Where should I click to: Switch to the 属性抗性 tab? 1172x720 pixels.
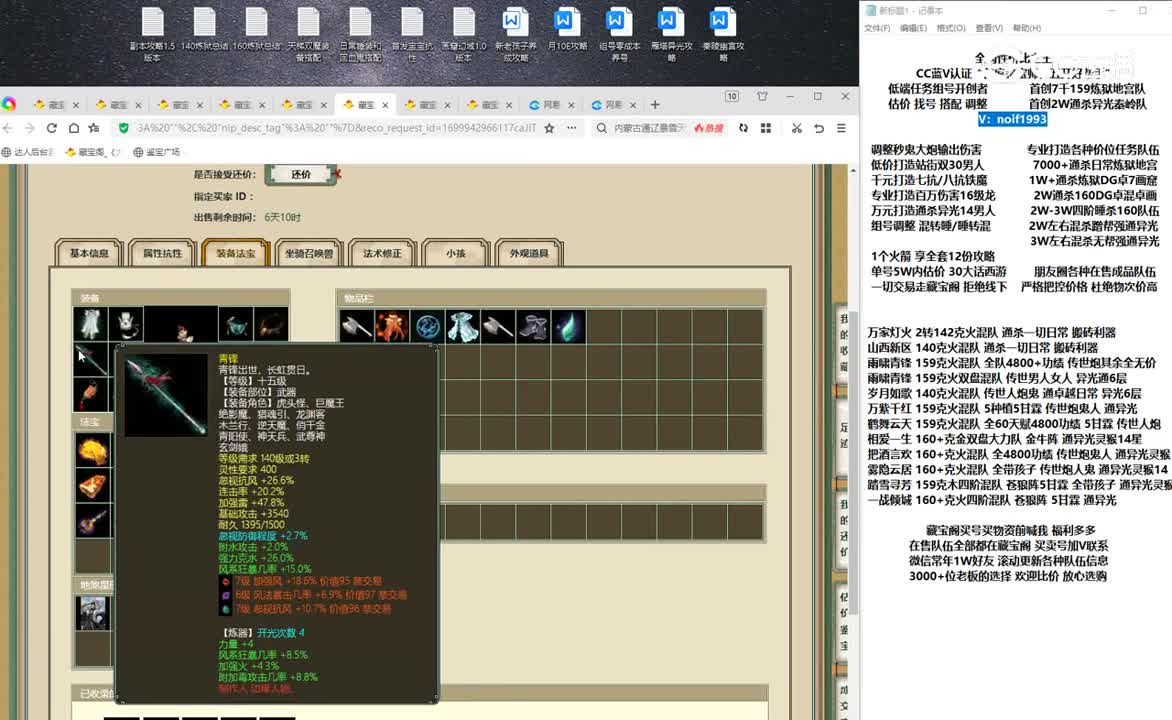click(x=162, y=253)
